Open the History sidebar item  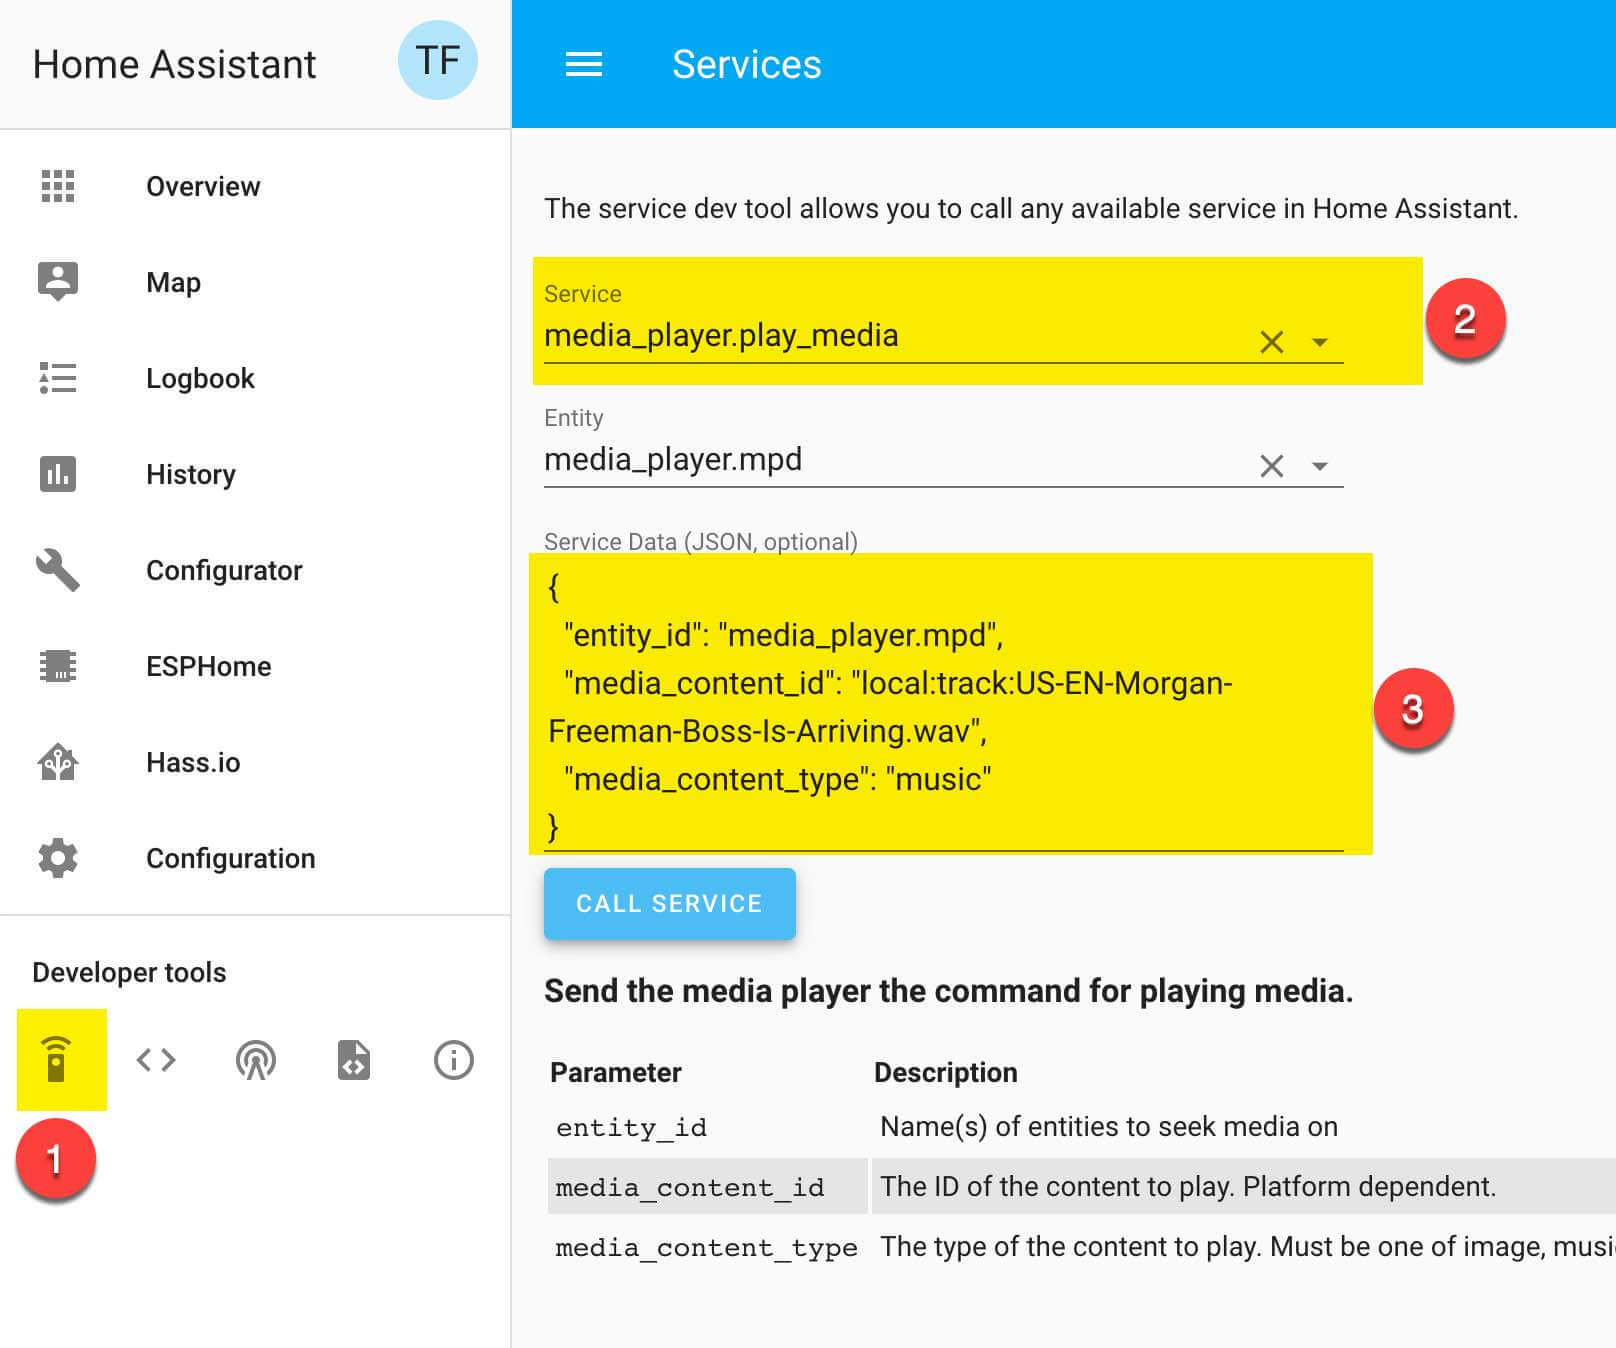[190, 475]
